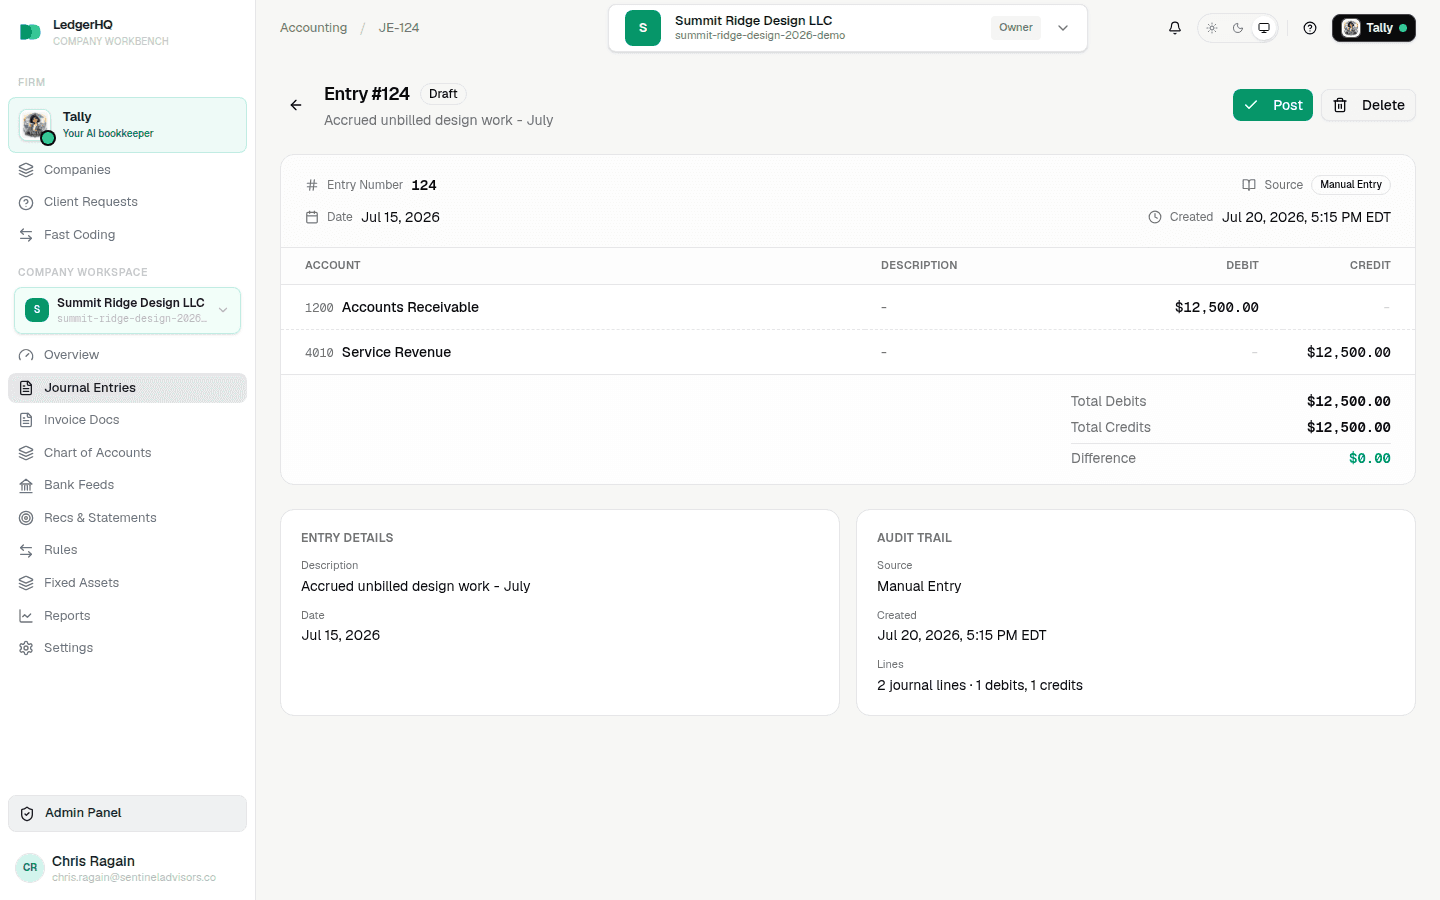Click the Client Requests question icon

point(26,202)
